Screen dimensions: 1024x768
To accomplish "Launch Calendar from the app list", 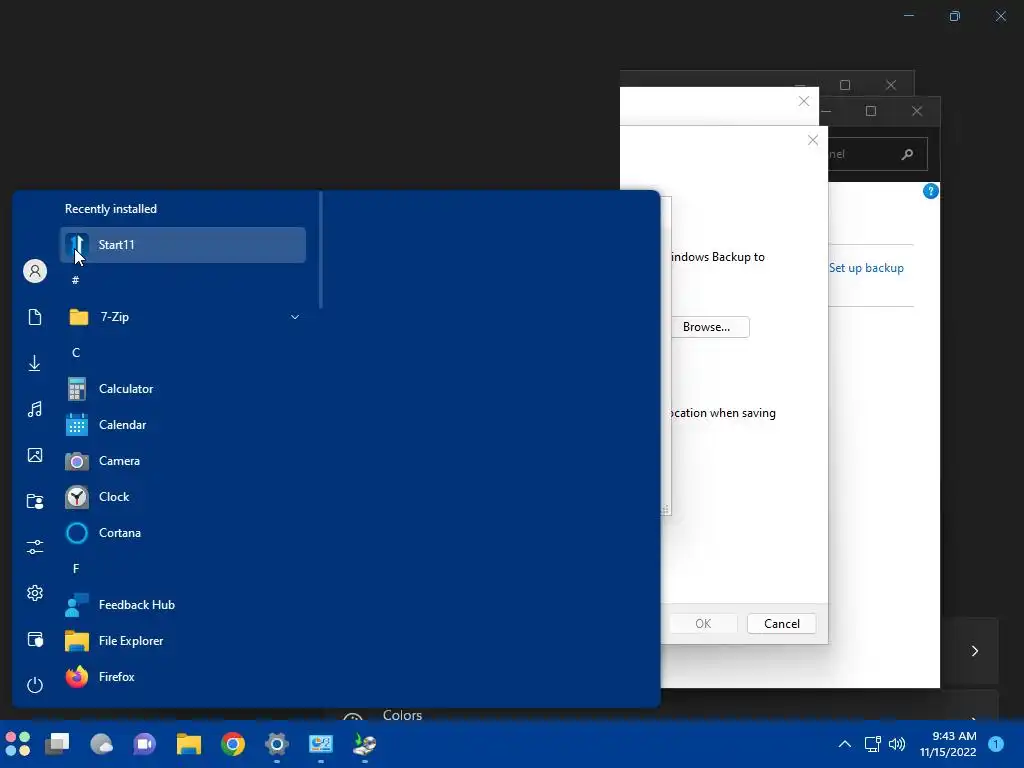I will point(183,425).
